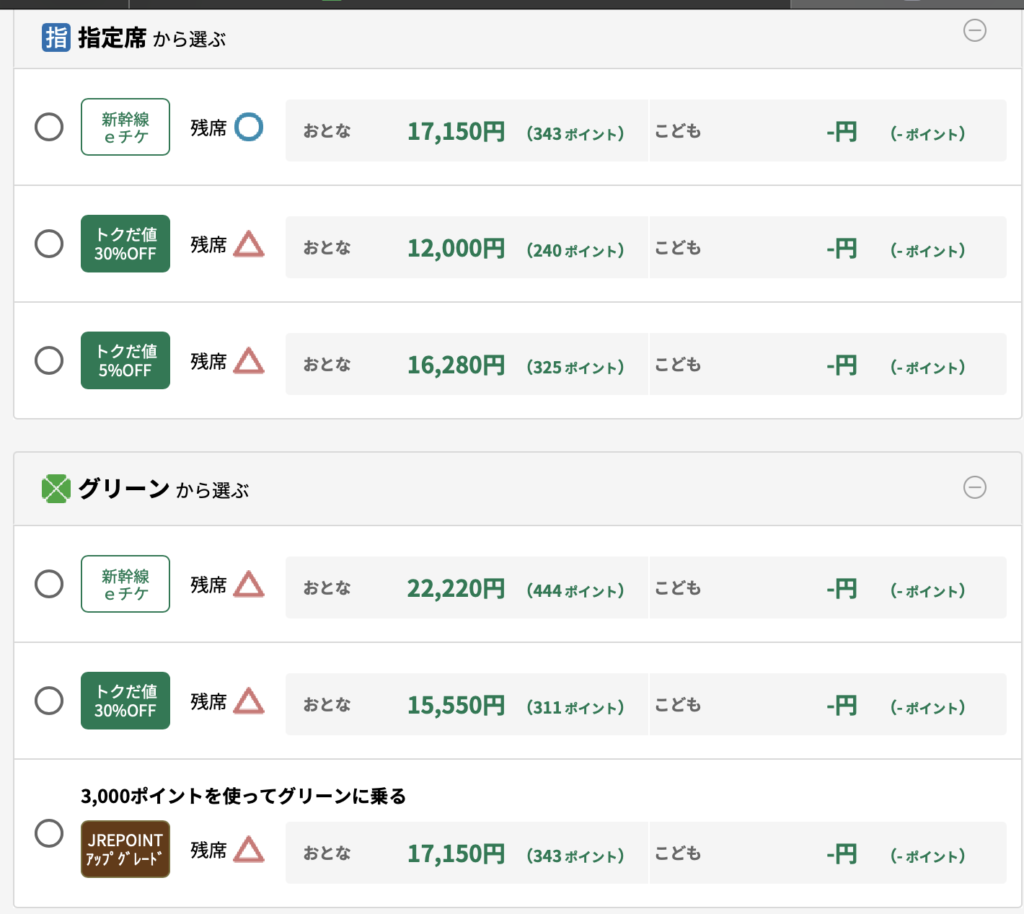Click おとな label in the 16,280円 row
The image size is (1024, 914).
[327, 364]
